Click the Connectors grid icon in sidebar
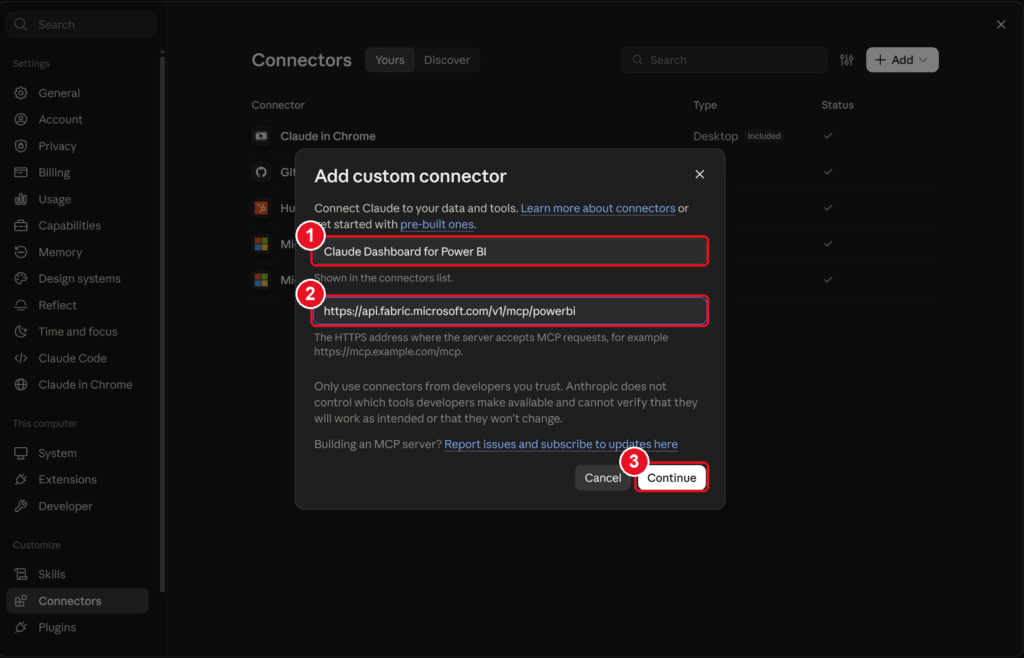 click(x=21, y=601)
